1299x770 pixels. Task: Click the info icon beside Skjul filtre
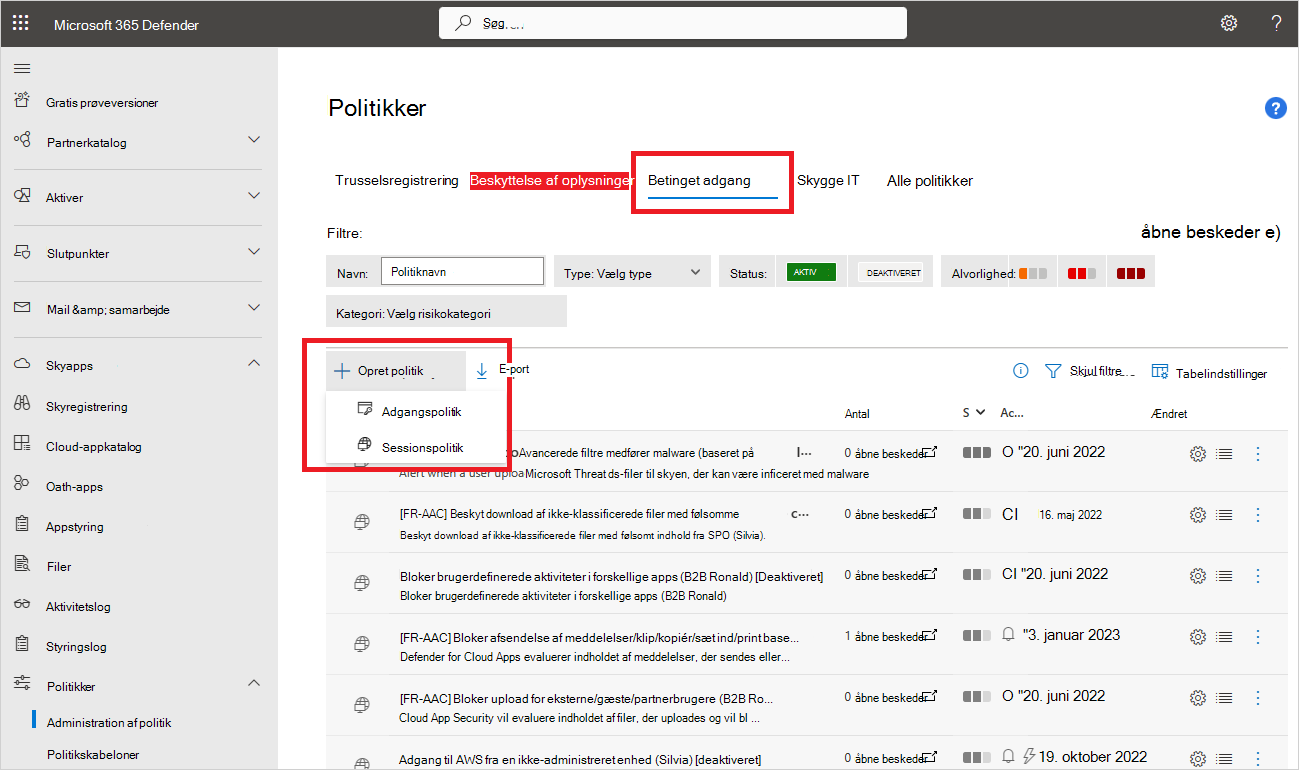pos(1020,371)
